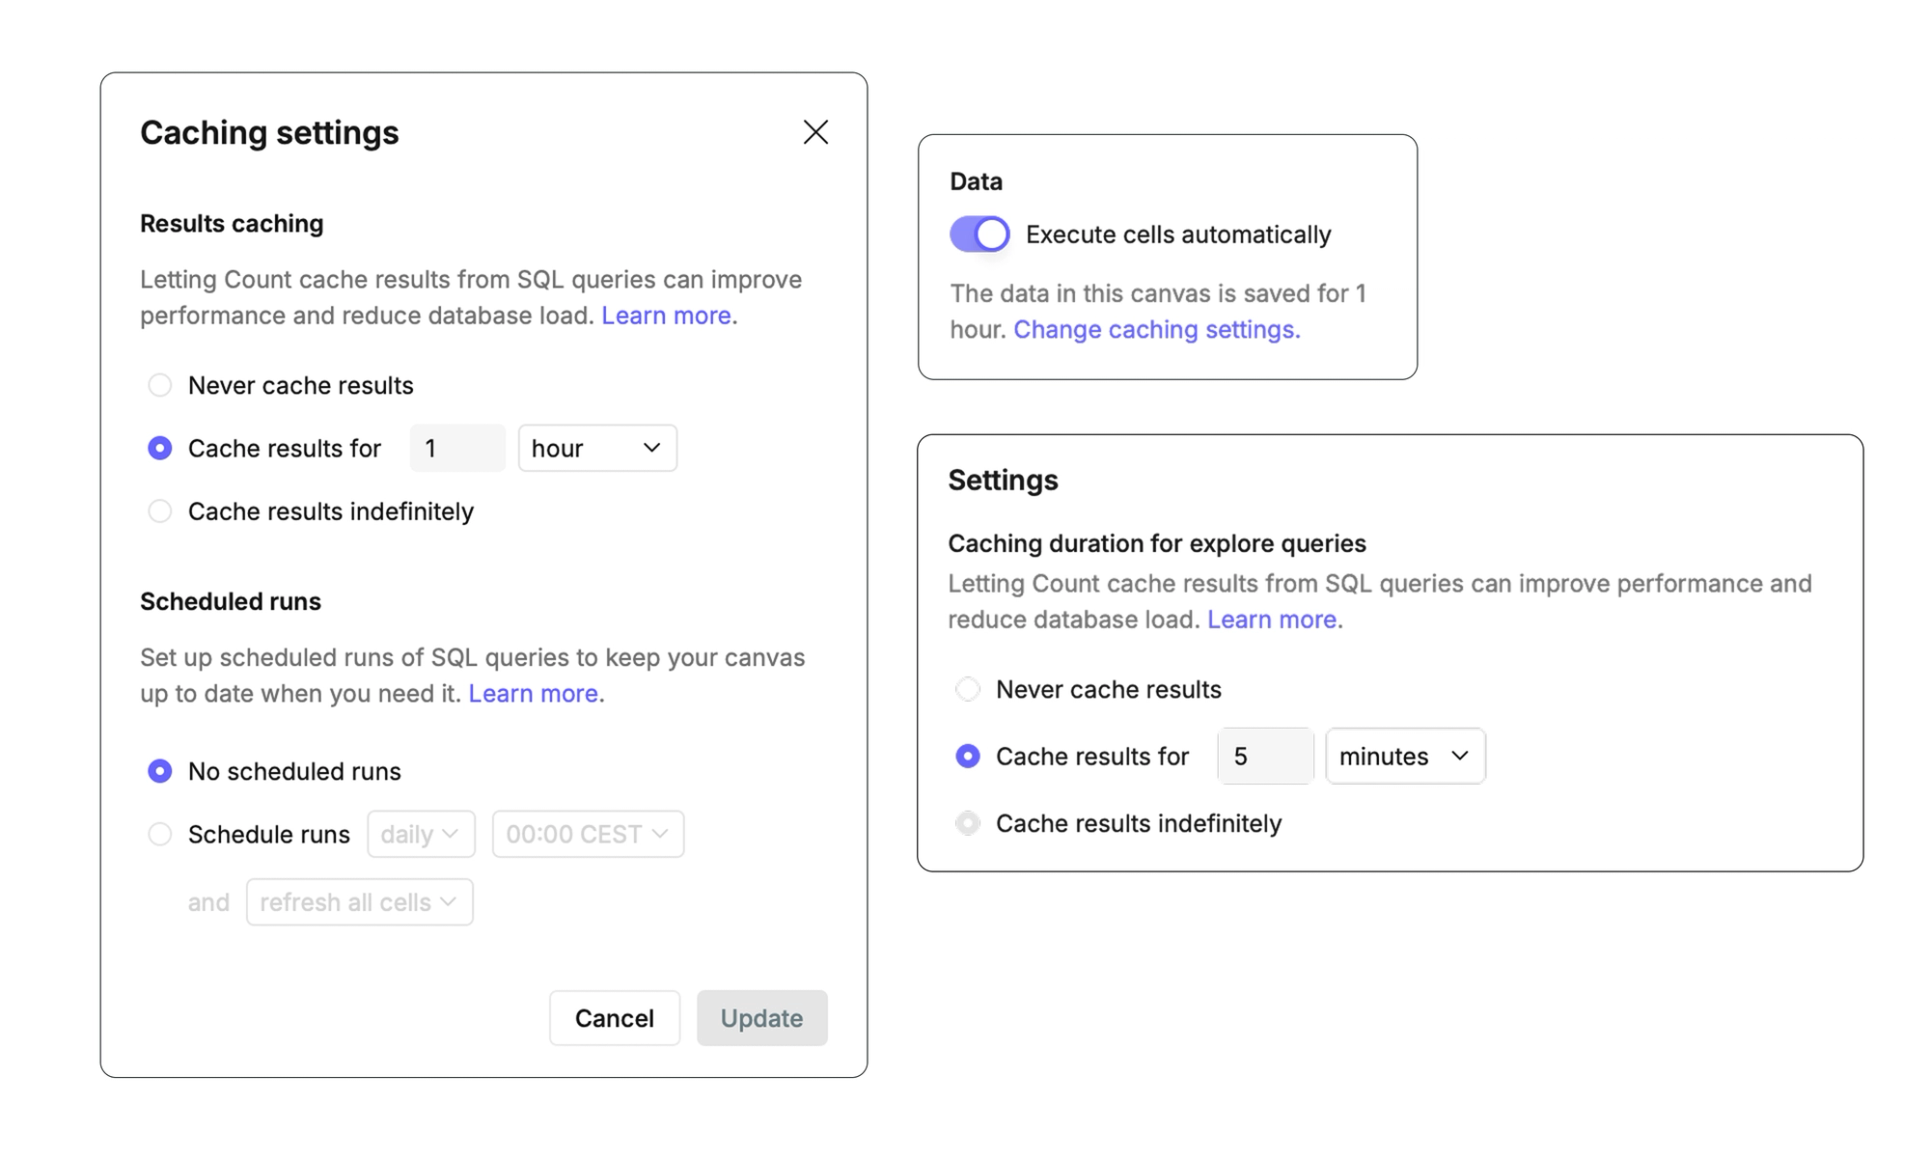Image resolution: width=1930 pixels, height=1159 pixels.
Task: Select No scheduled runs
Action: pyautogui.click(x=159, y=771)
